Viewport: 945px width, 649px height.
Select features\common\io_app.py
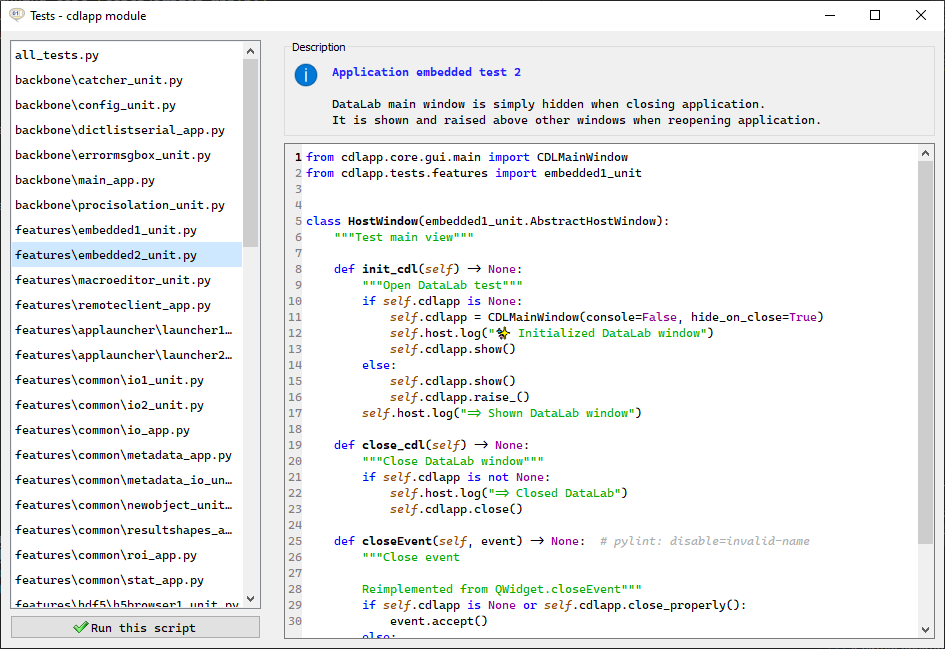pyautogui.click(x=127, y=430)
